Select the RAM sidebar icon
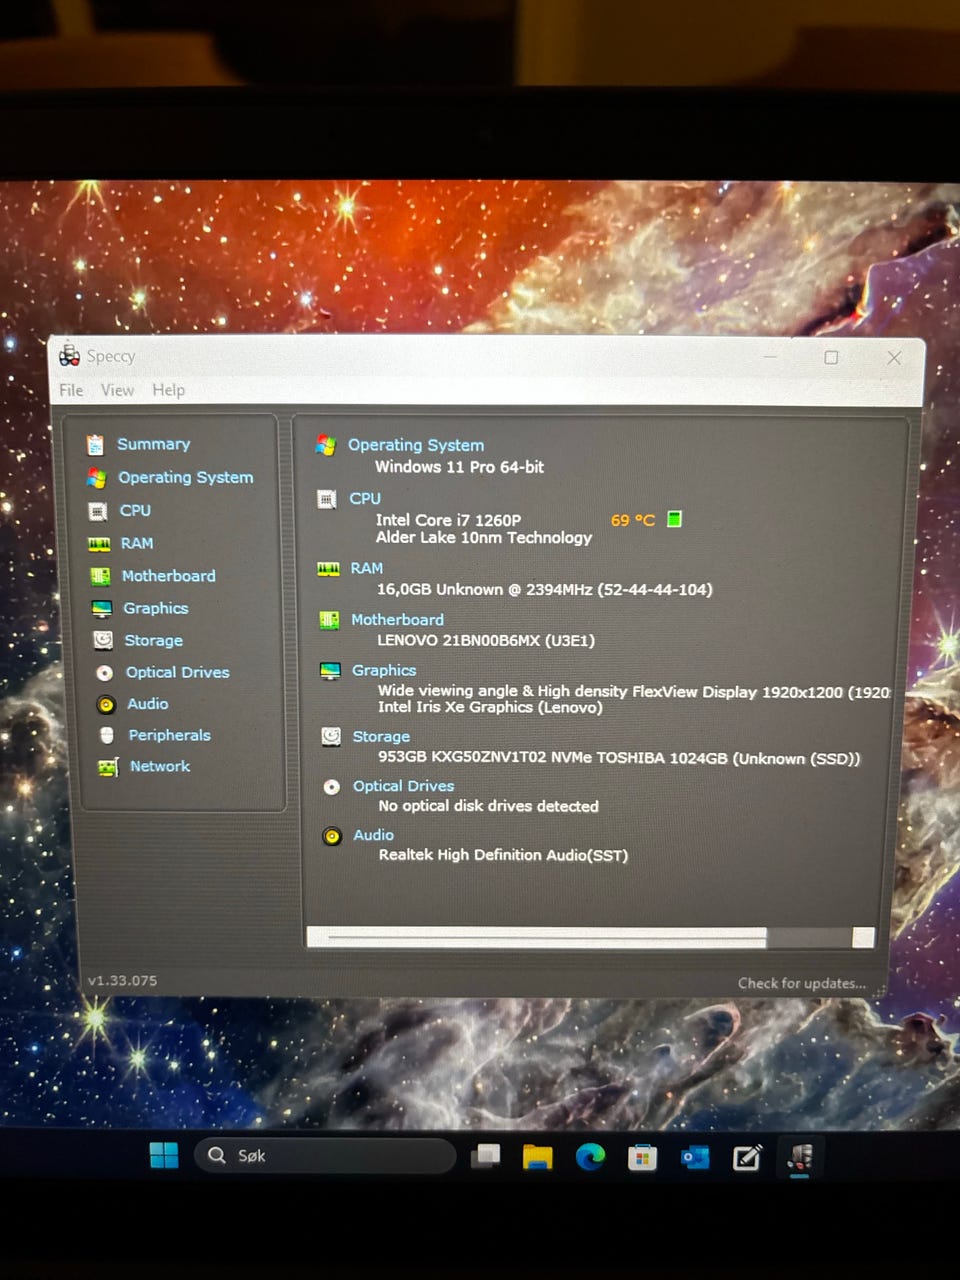The width and height of the screenshot is (960, 1280). 99,544
